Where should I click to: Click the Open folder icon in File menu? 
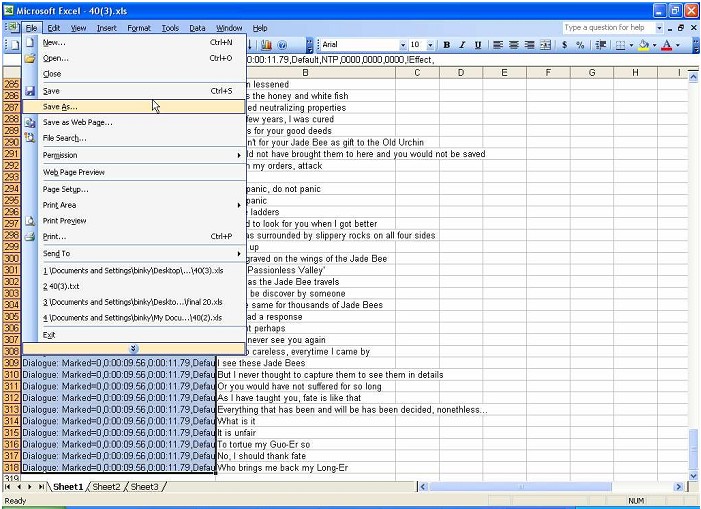coord(30,58)
